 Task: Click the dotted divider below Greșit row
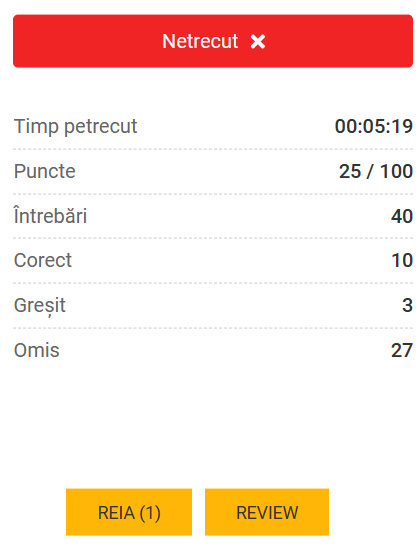click(213, 328)
